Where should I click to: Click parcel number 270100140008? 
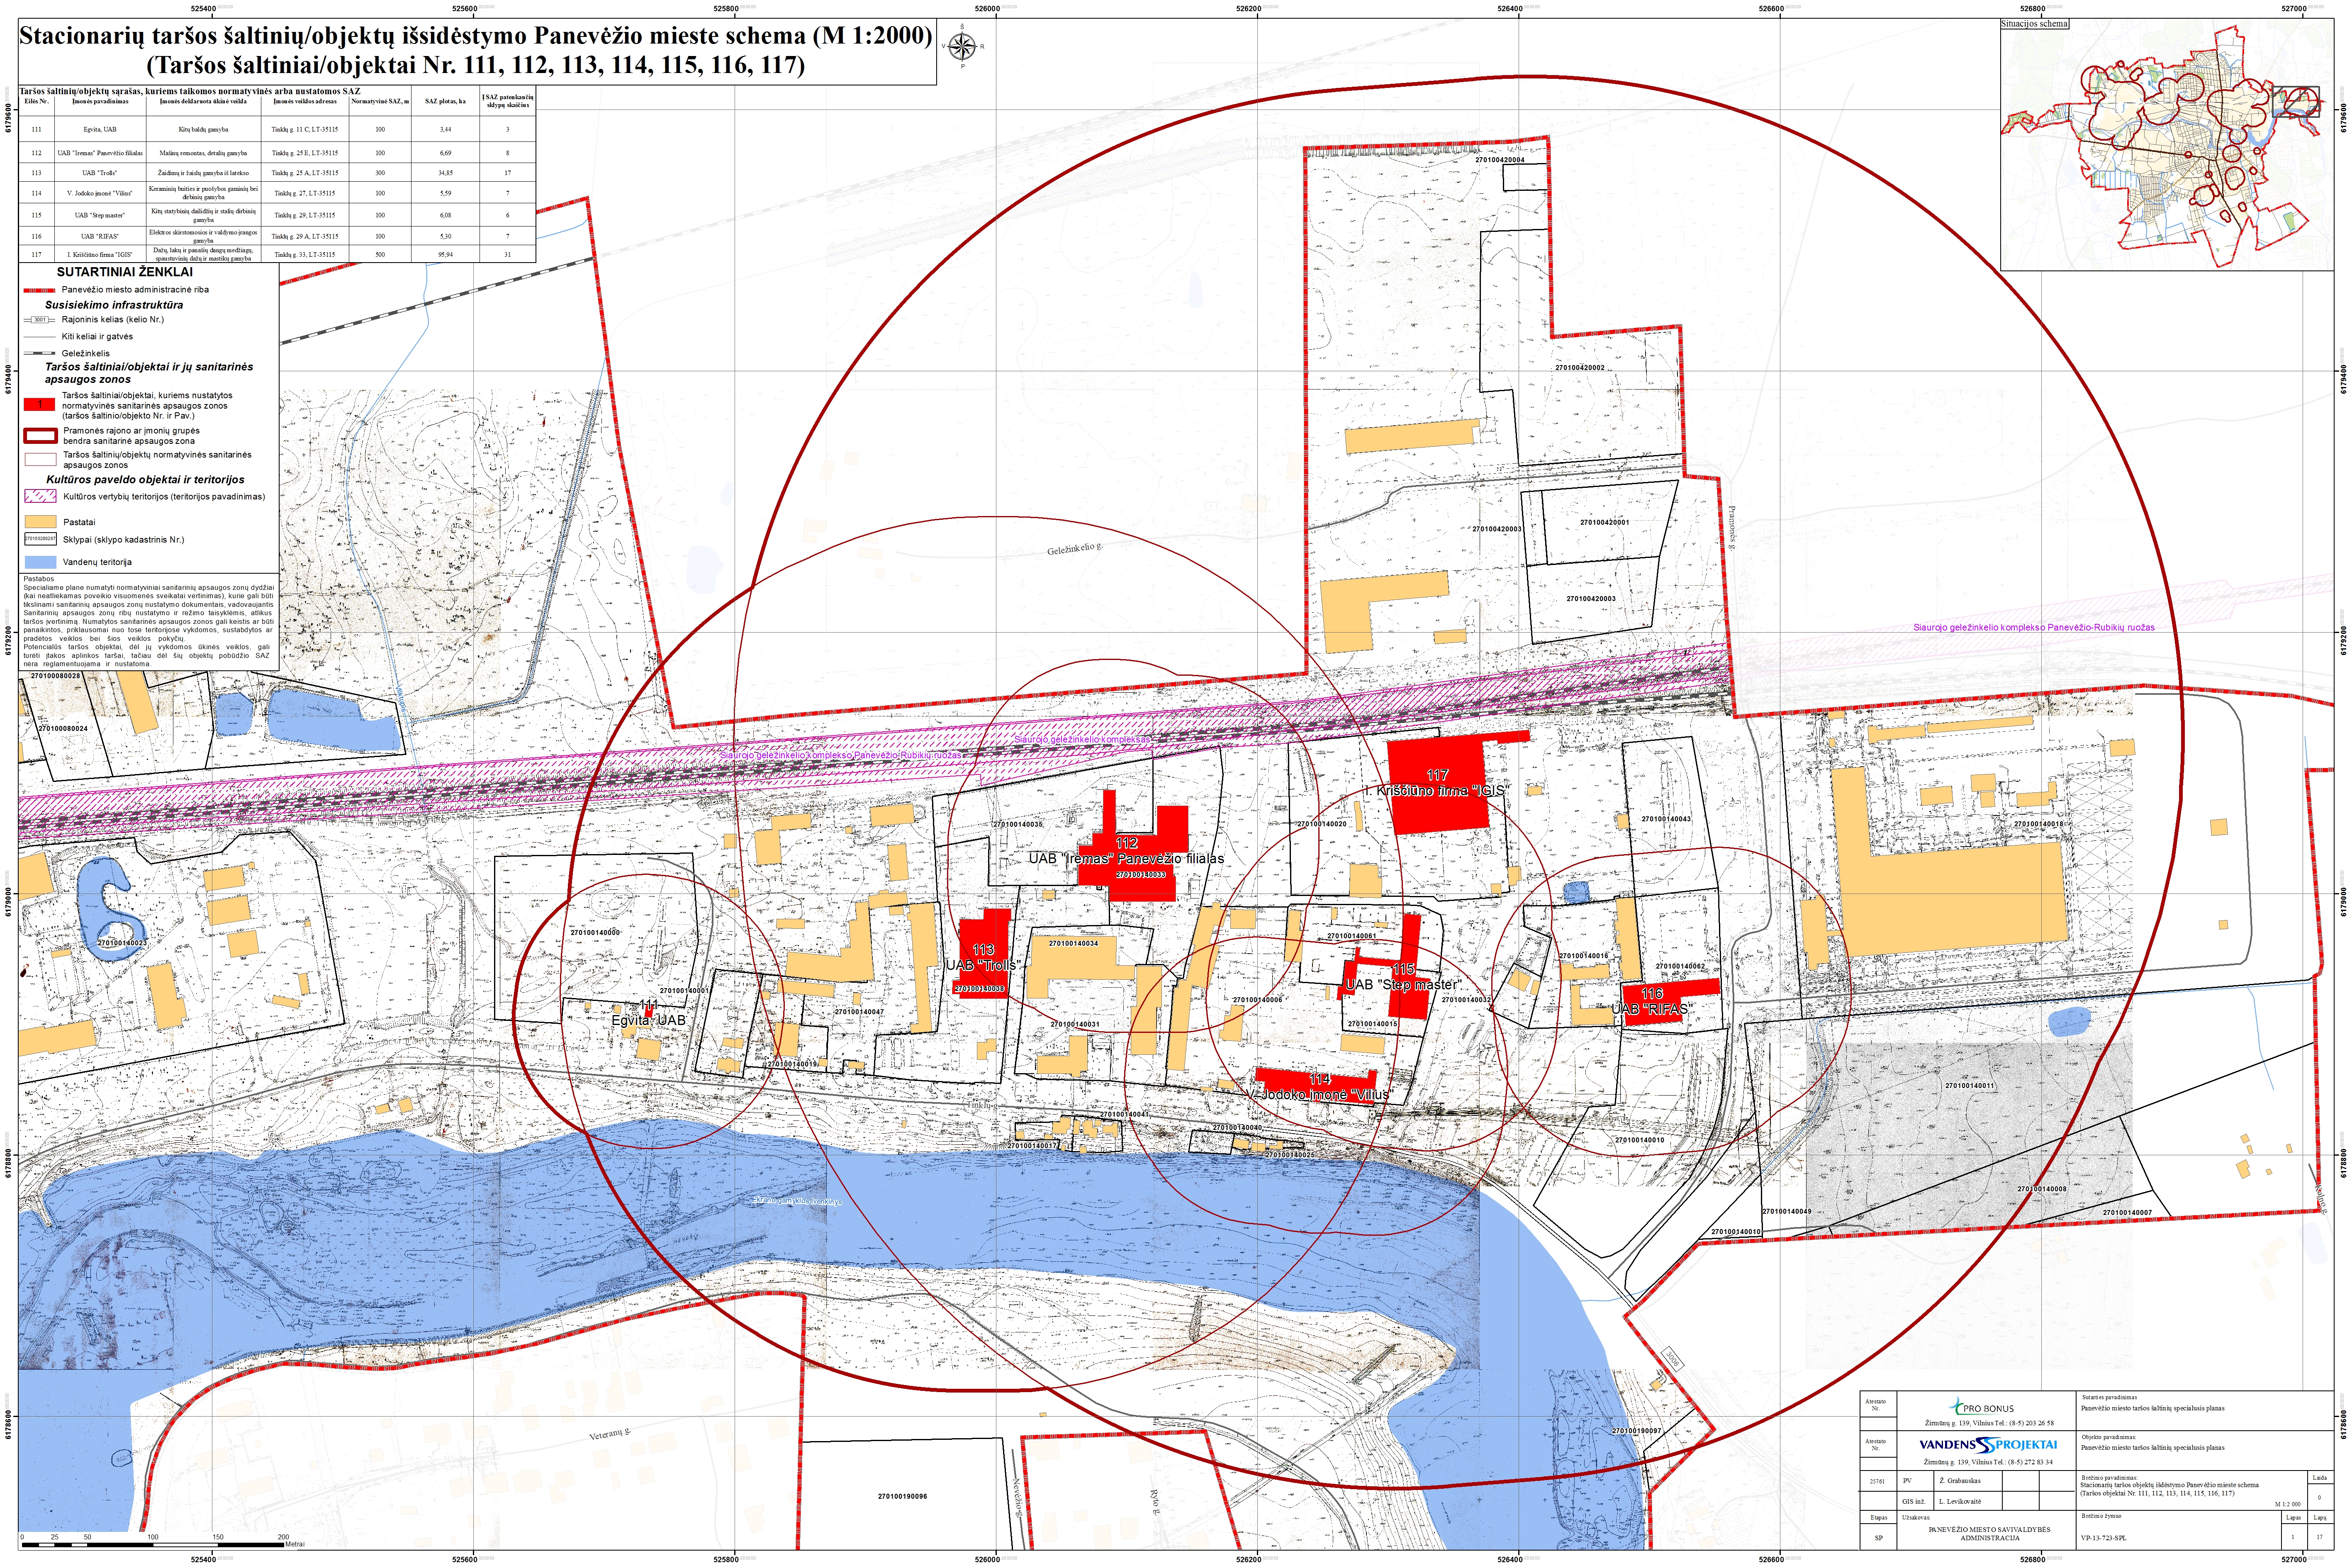2042,1189
